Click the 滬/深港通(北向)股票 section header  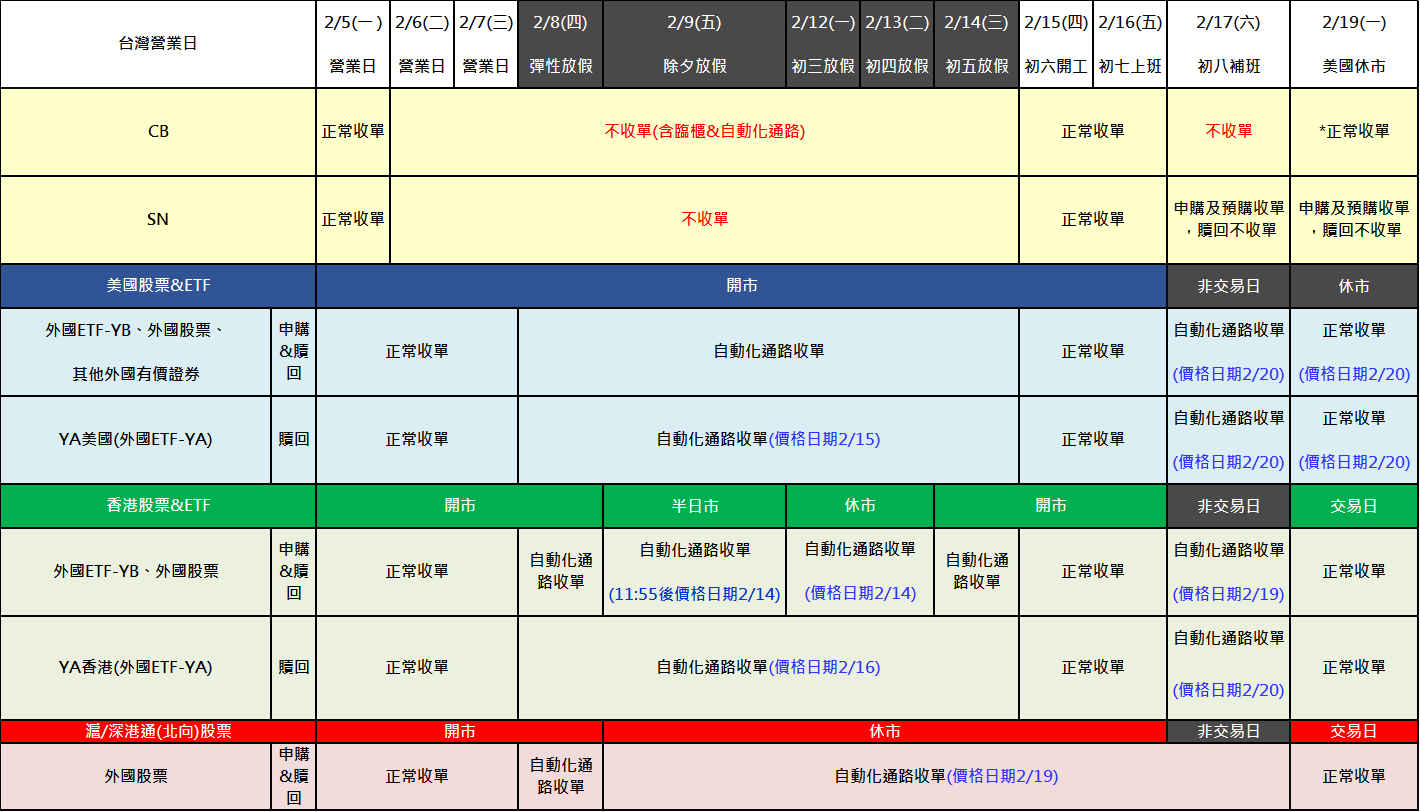click(158, 732)
